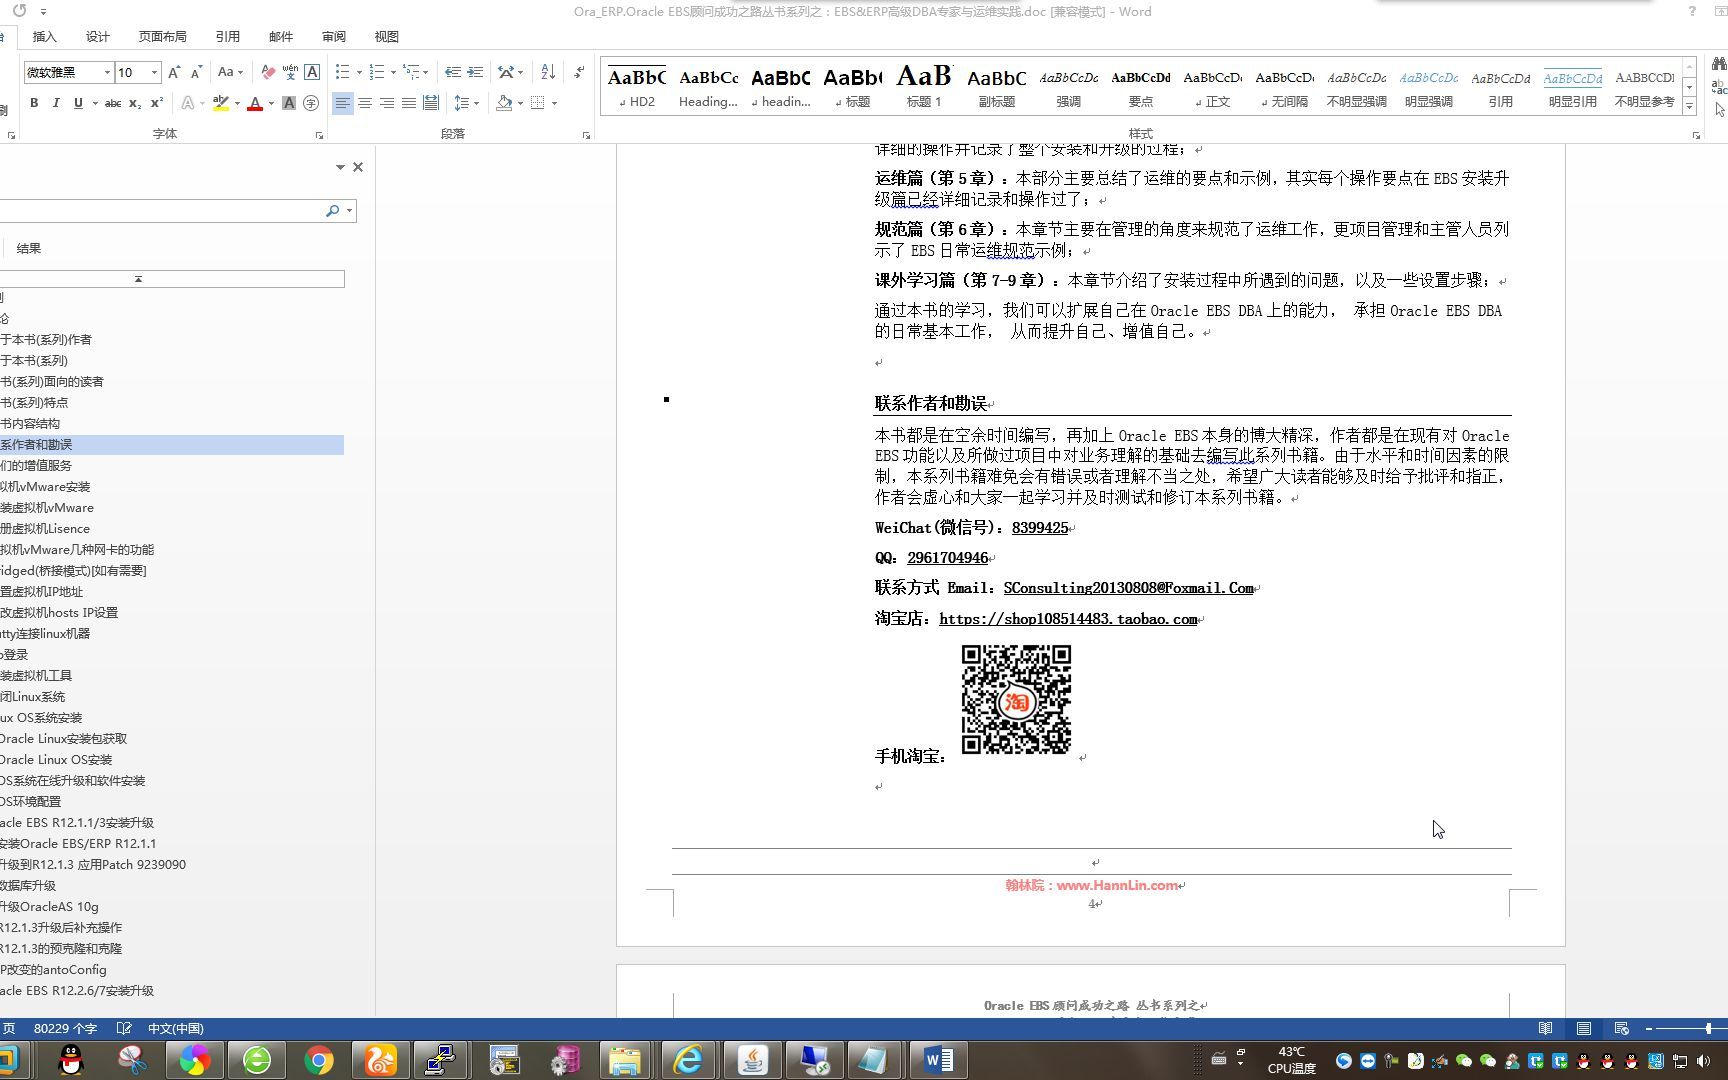This screenshot has height=1080, width=1728.
Task: Open navigation pane options dropdown arrow
Action: point(340,167)
